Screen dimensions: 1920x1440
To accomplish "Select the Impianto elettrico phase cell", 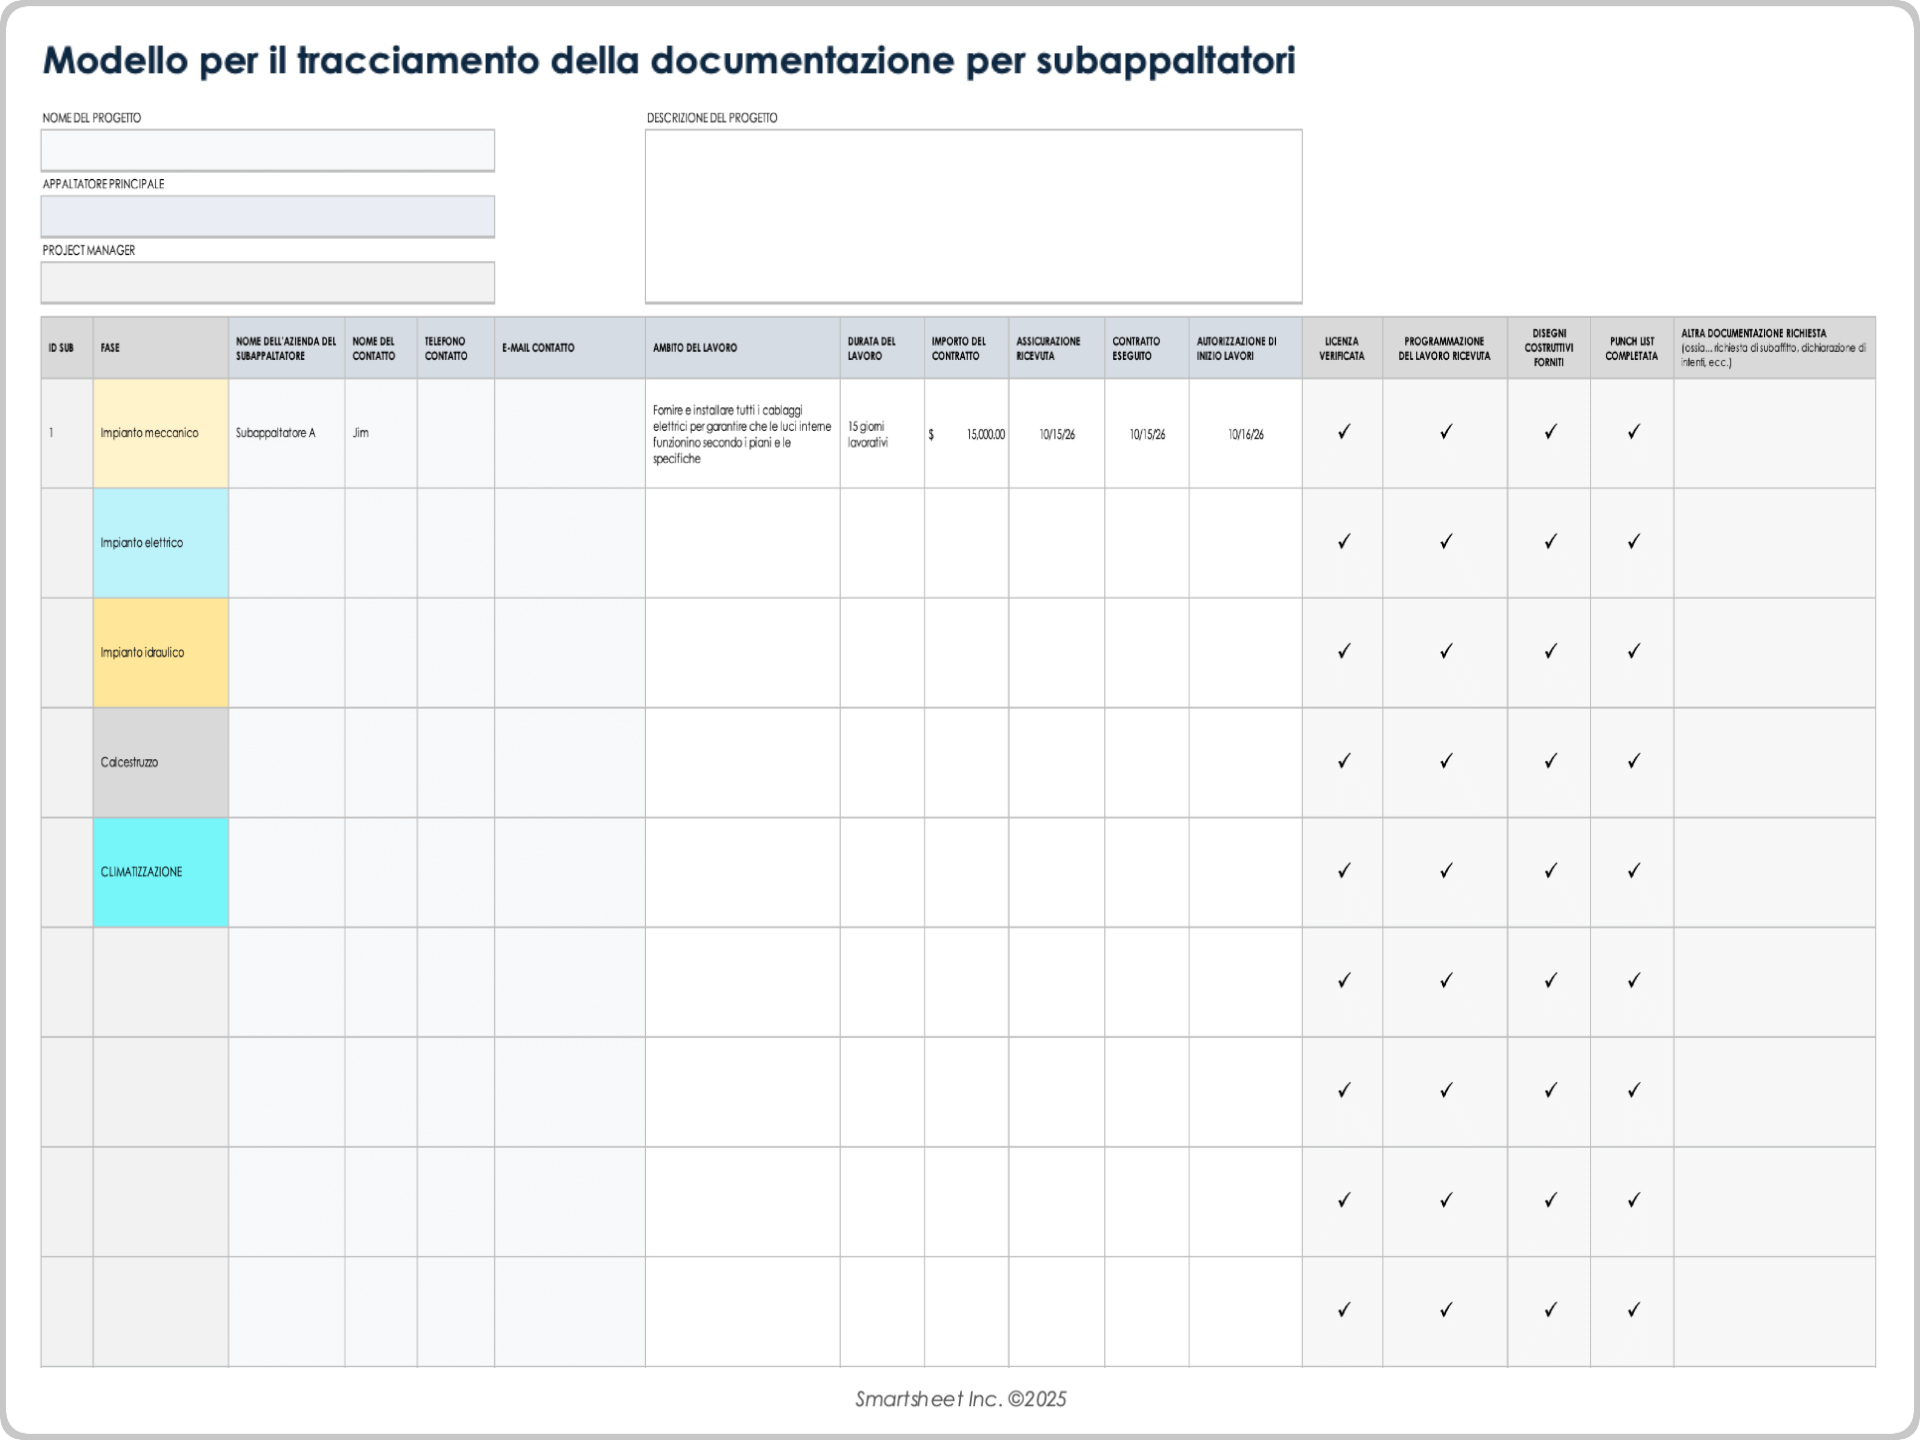I will pos(161,543).
